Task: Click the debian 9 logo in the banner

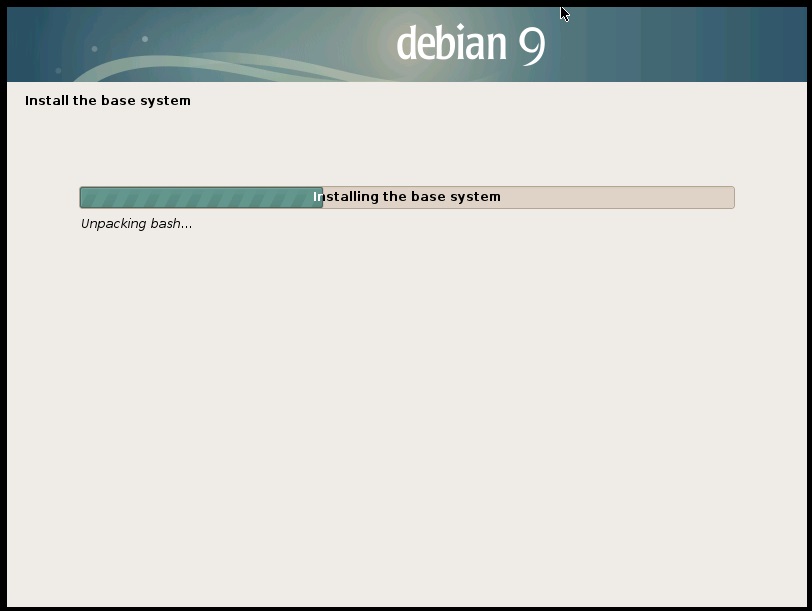Action: click(470, 44)
